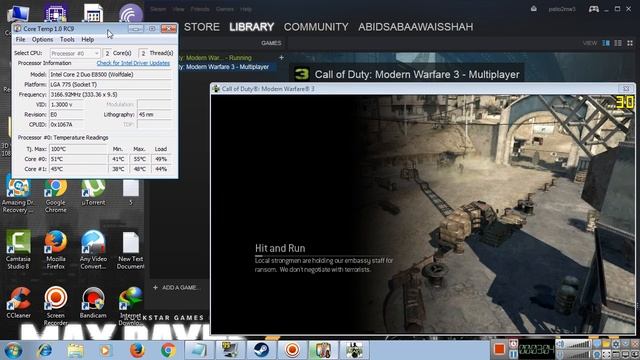This screenshot has width=640, height=360.
Task: Click the Frequency value field in Core Temp
Action: click(110, 94)
